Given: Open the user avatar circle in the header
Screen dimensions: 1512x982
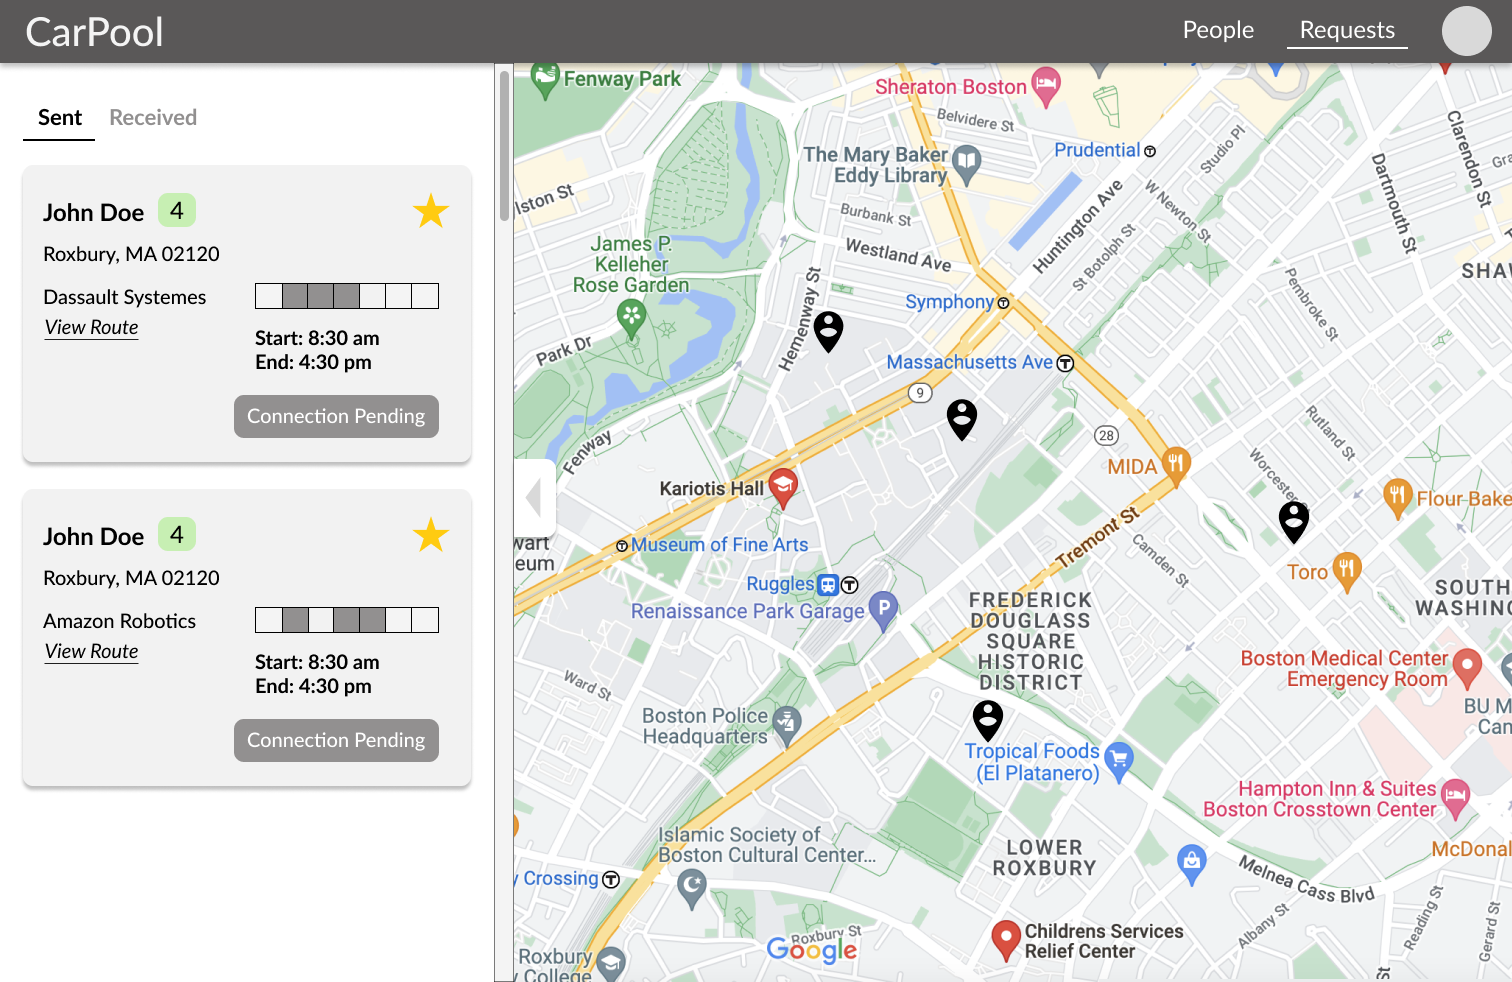Looking at the screenshot, I should (x=1466, y=31).
